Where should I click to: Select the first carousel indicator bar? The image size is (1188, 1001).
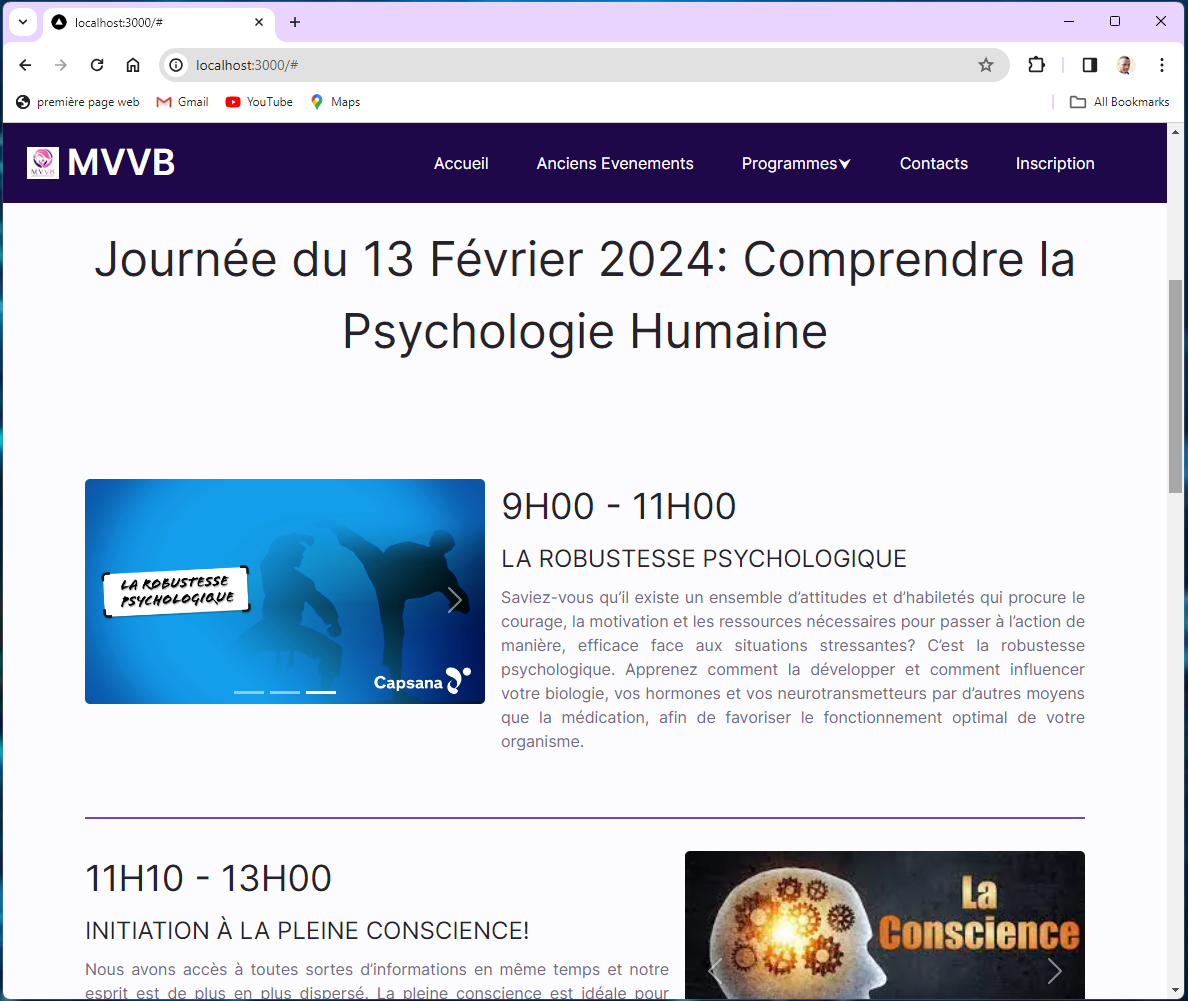249,692
